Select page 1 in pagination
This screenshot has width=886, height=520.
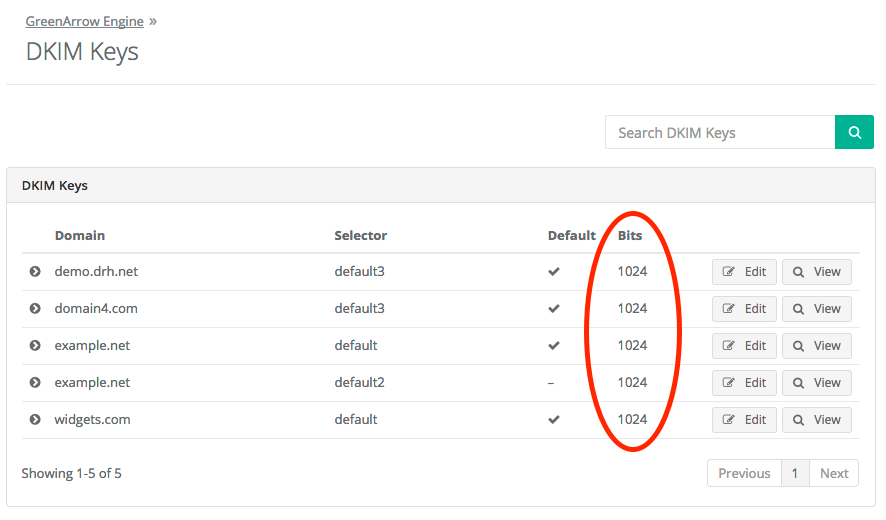(x=795, y=474)
